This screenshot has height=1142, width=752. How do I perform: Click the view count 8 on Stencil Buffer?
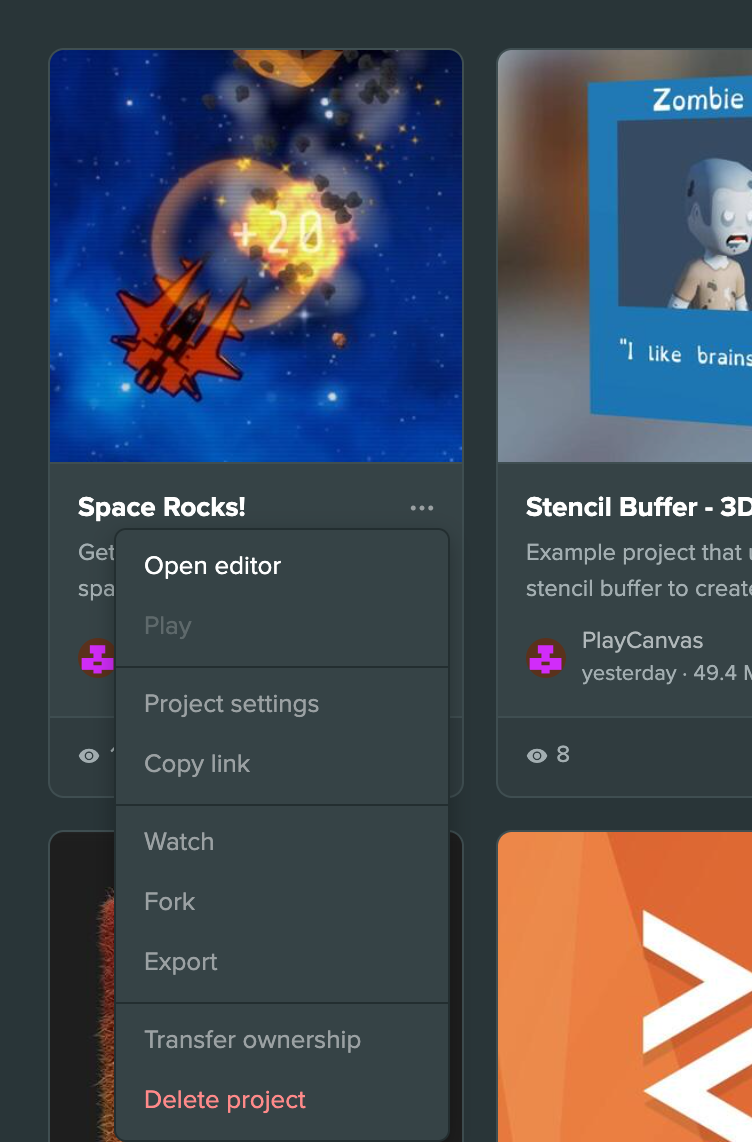coord(563,755)
